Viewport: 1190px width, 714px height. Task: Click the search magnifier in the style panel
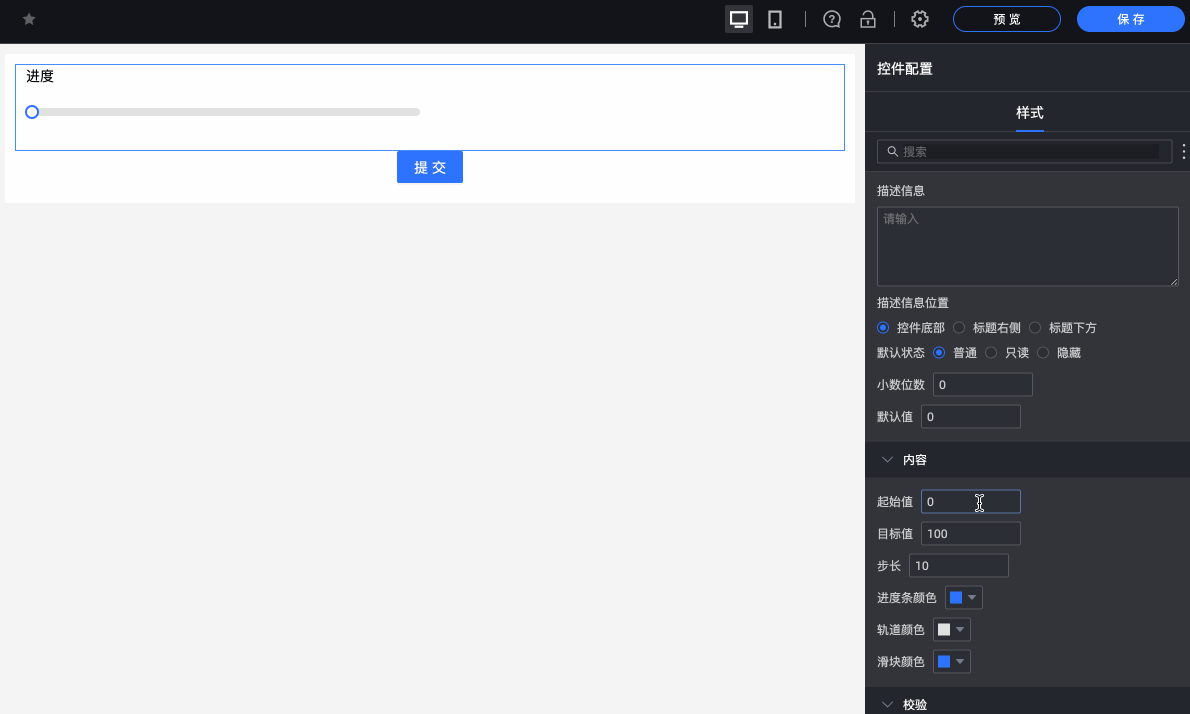tap(892, 151)
